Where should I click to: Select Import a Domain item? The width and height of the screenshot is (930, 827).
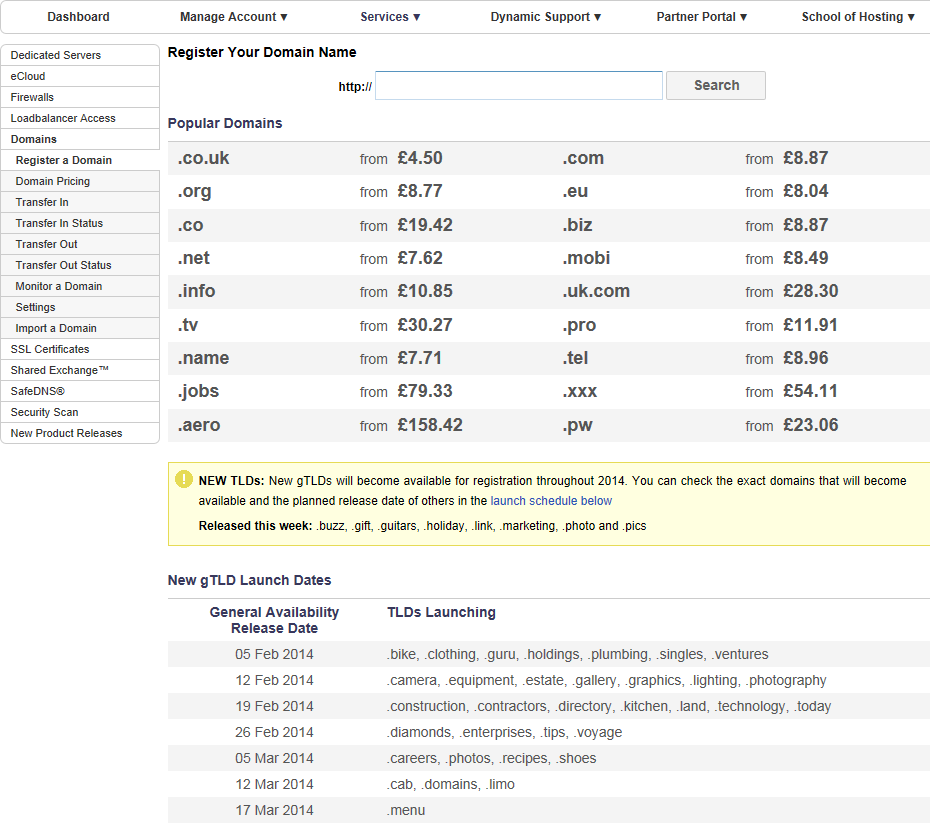click(80, 328)
